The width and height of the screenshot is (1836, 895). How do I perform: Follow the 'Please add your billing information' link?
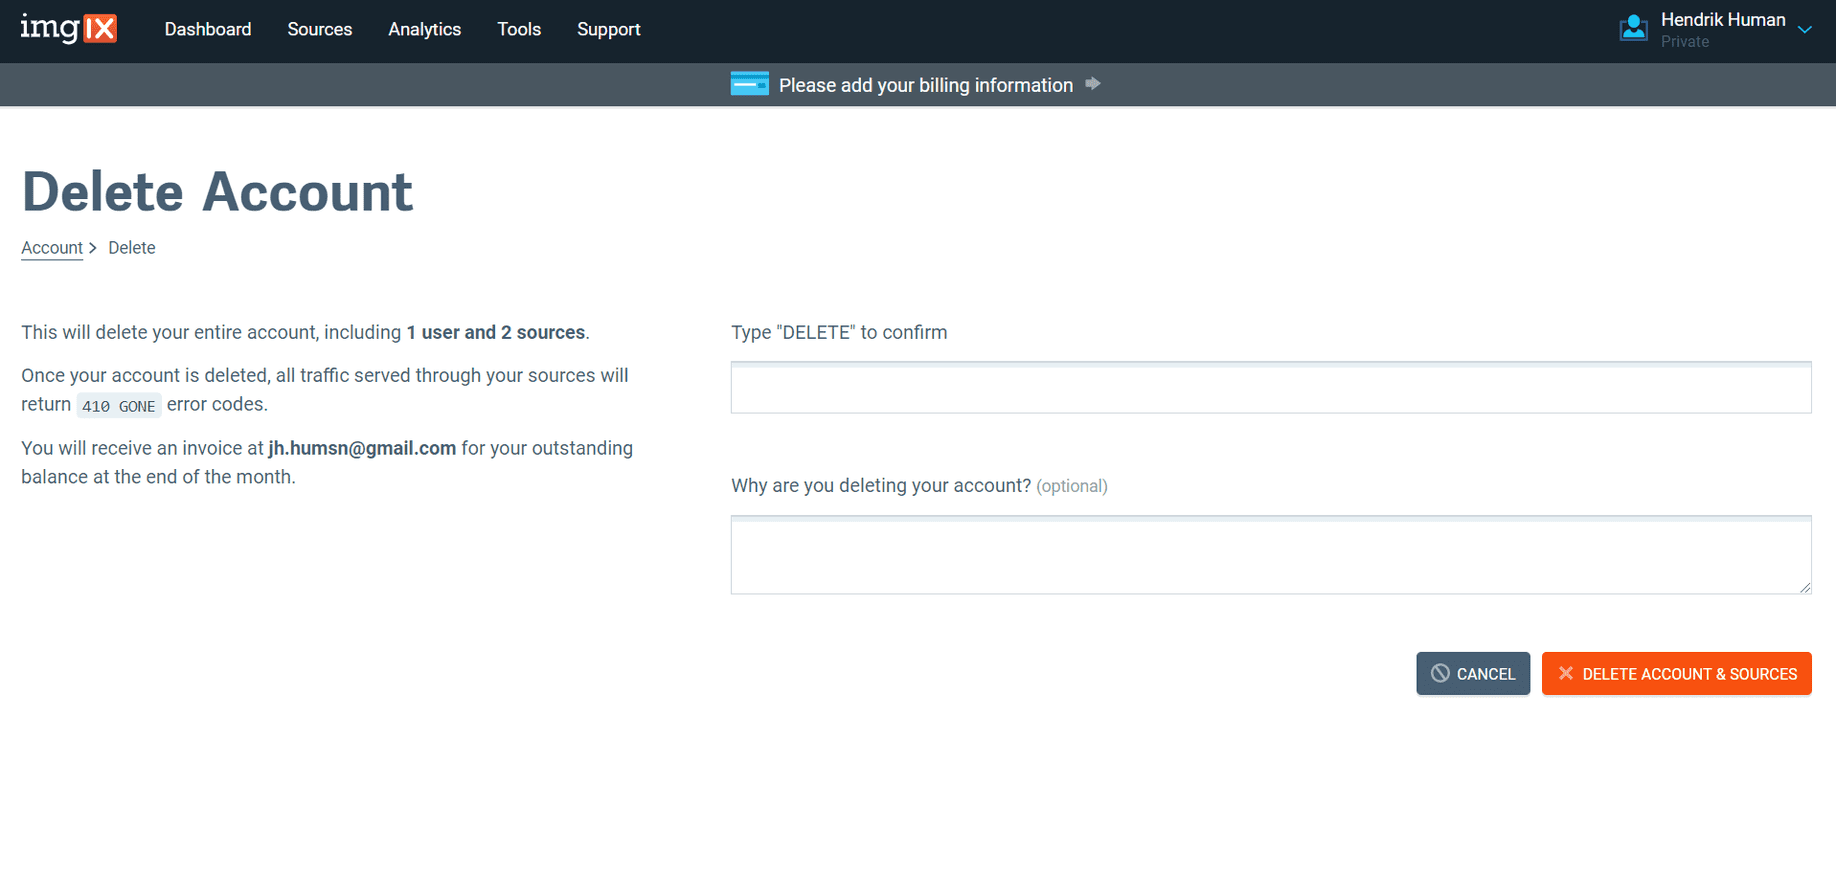[926, 85]
